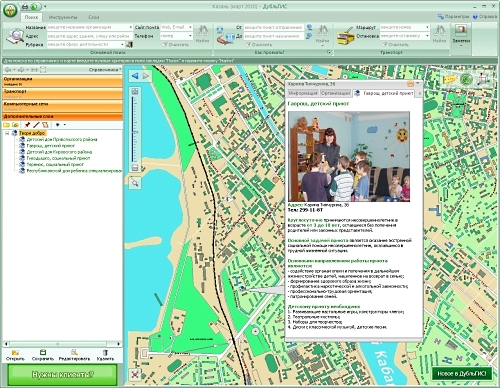
Task: Select the Транспорт panel section
Action: click(63, 94)
